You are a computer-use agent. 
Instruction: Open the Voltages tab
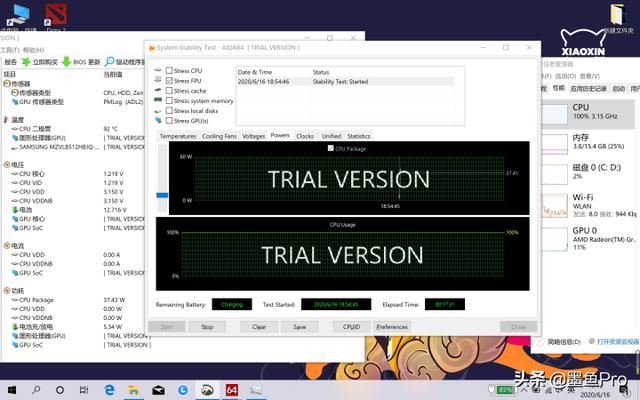tap(253, 136)
